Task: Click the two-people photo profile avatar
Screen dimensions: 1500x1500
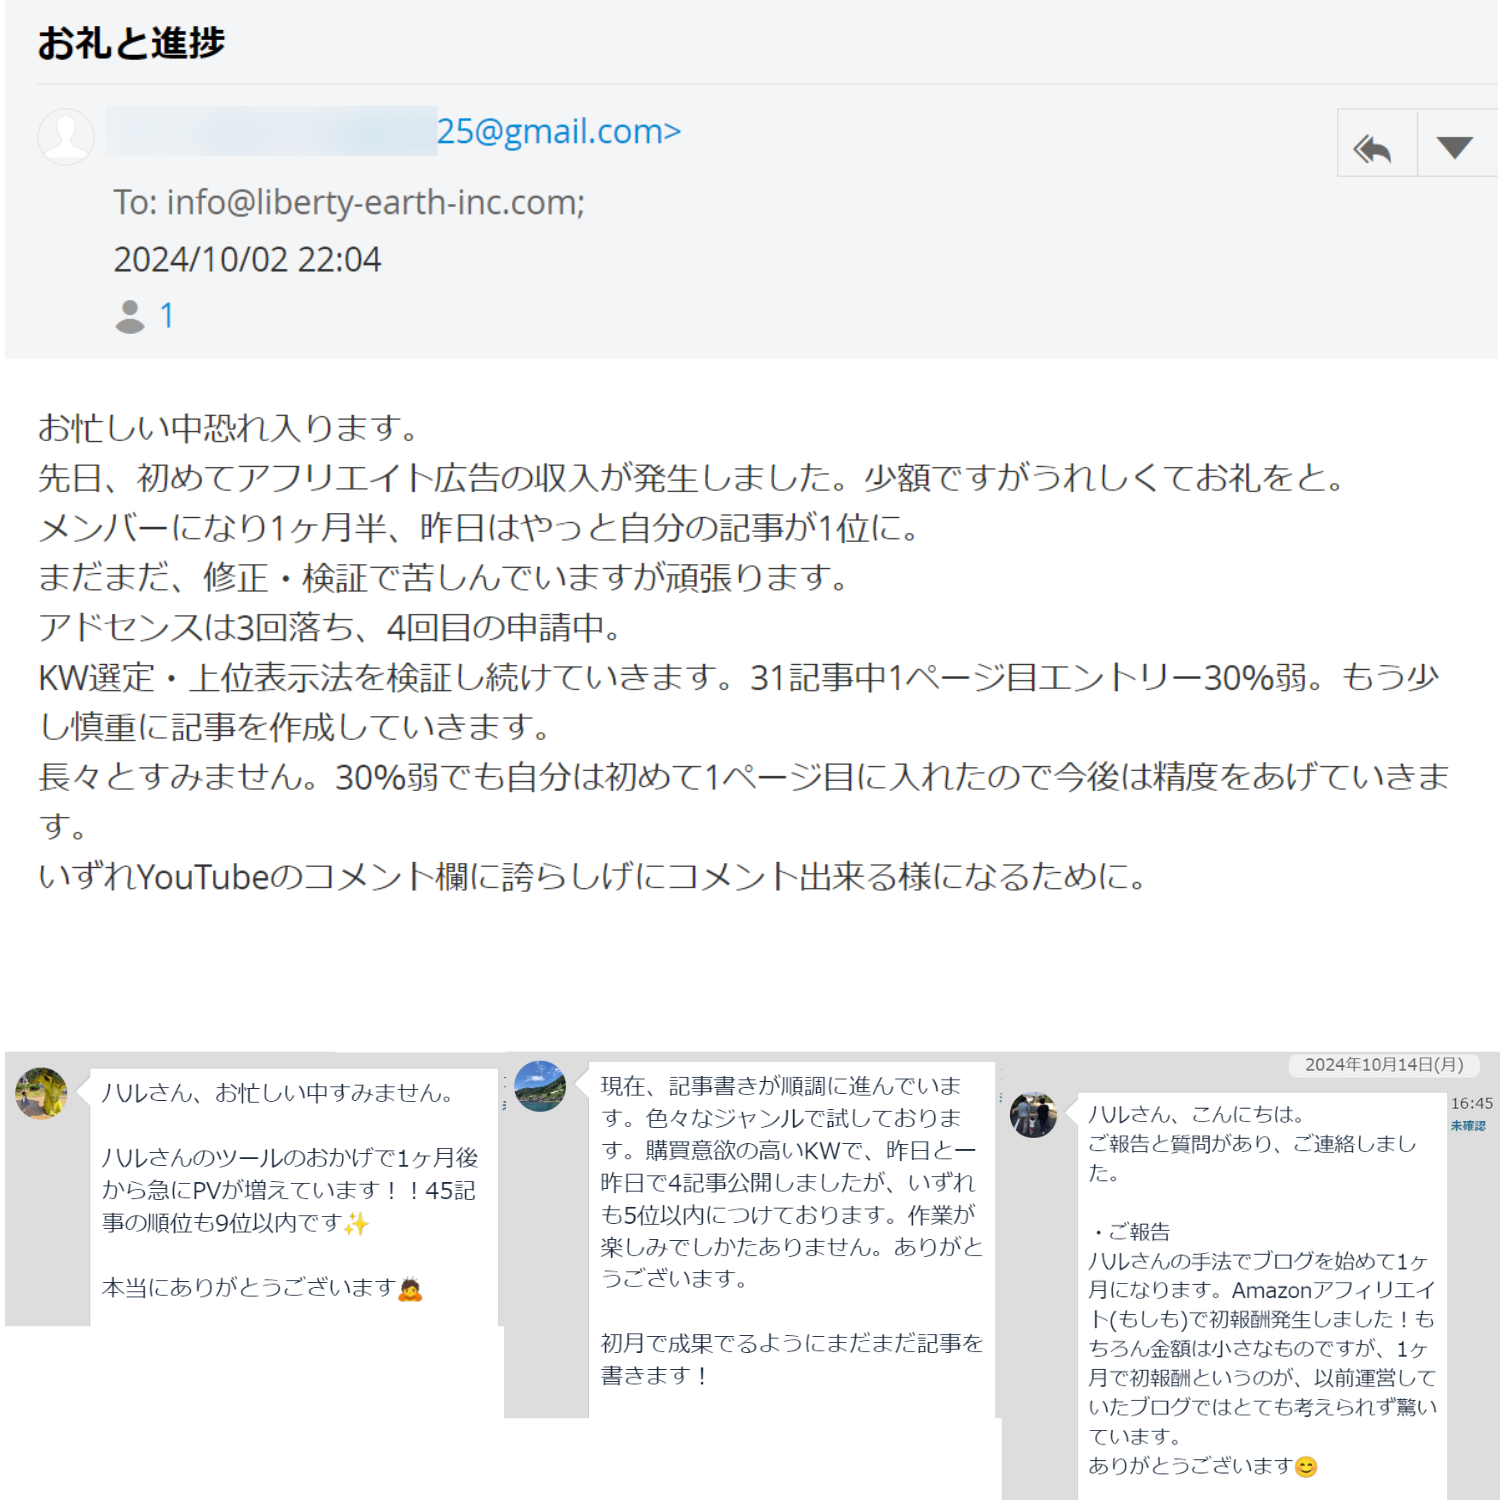Action: [x=1034, y=1114]
